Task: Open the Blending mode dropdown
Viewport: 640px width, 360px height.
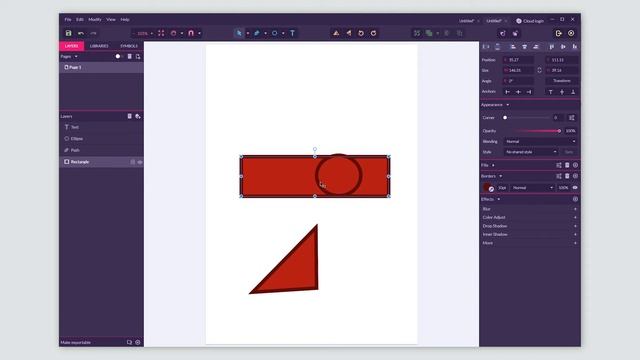Action: tap(540, 142)
